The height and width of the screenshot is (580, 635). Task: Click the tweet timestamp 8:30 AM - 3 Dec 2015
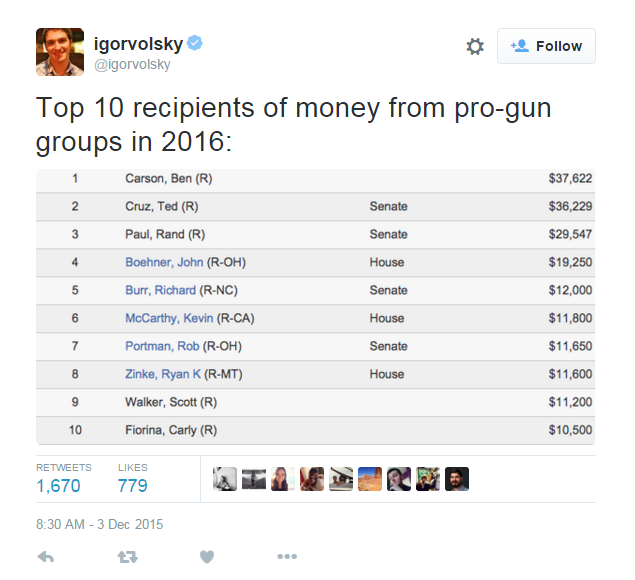100,524
